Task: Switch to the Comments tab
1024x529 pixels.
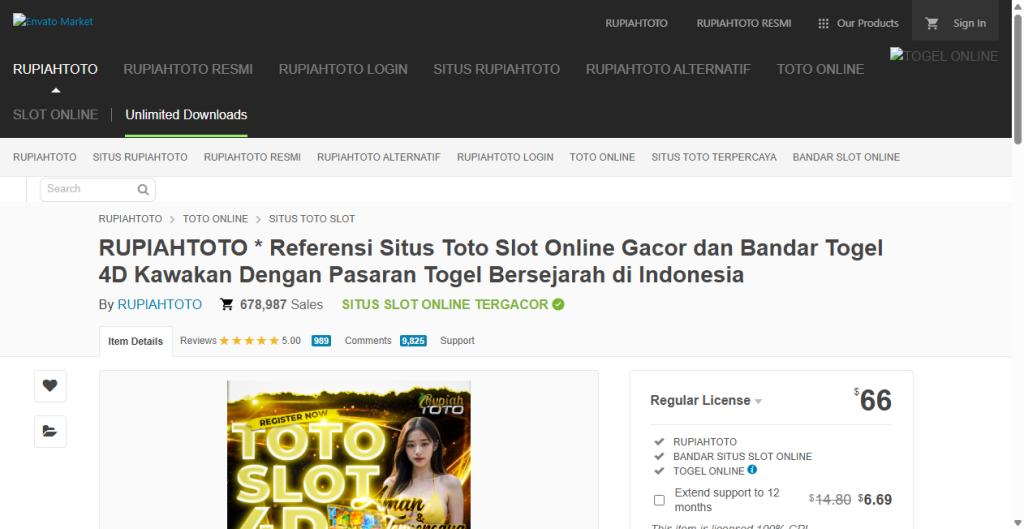Action: 368,341
